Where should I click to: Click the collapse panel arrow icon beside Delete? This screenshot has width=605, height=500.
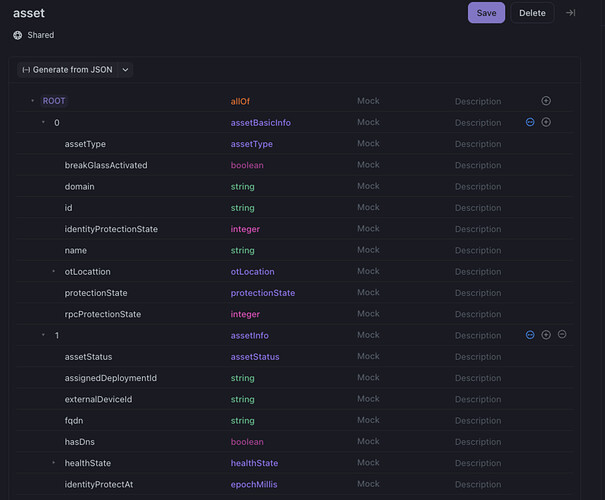pos(570,13)
